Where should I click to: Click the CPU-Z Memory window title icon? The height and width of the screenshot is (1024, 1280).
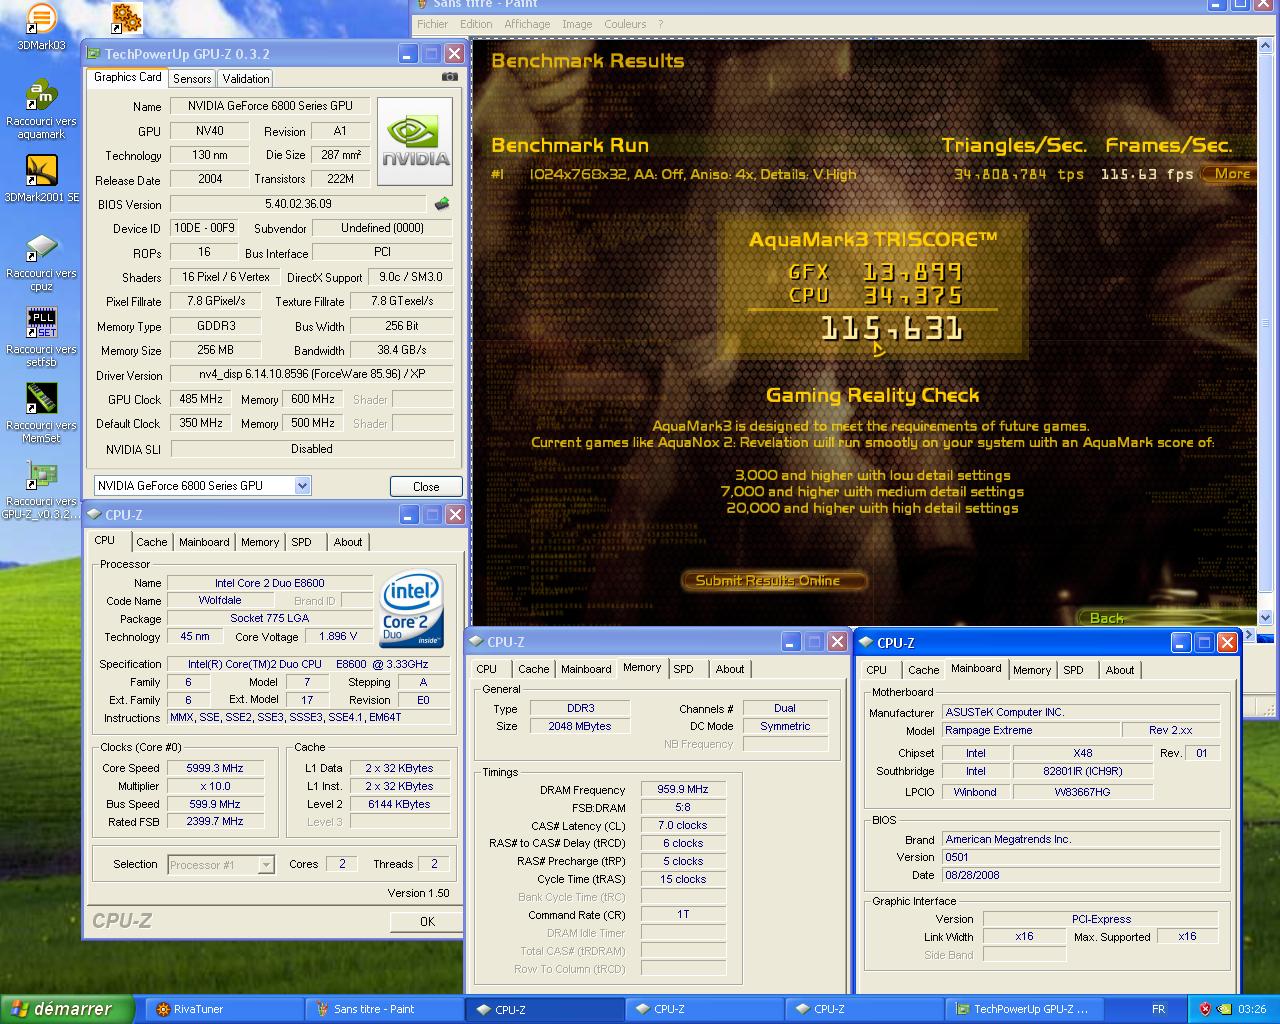476,642
